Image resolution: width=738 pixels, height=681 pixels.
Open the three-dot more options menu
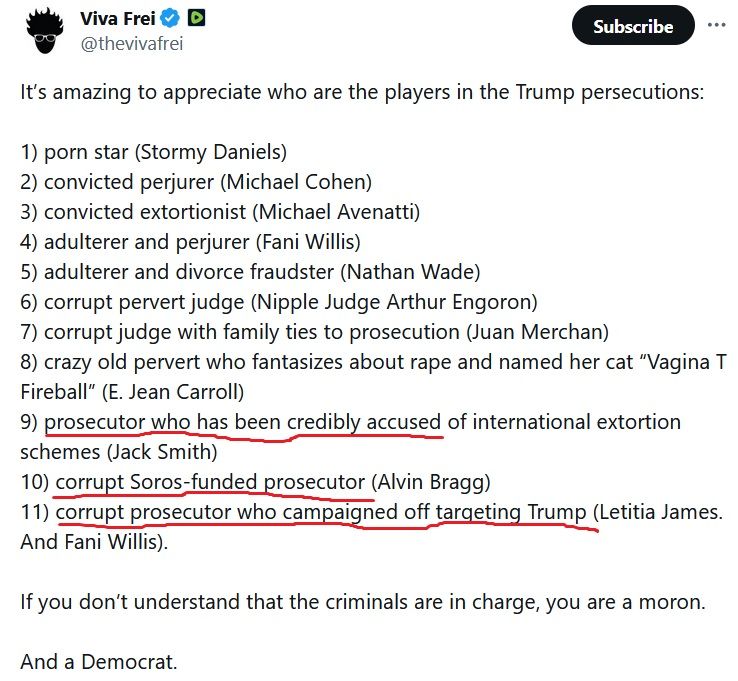pyautogui.click(x=716, y=25)
